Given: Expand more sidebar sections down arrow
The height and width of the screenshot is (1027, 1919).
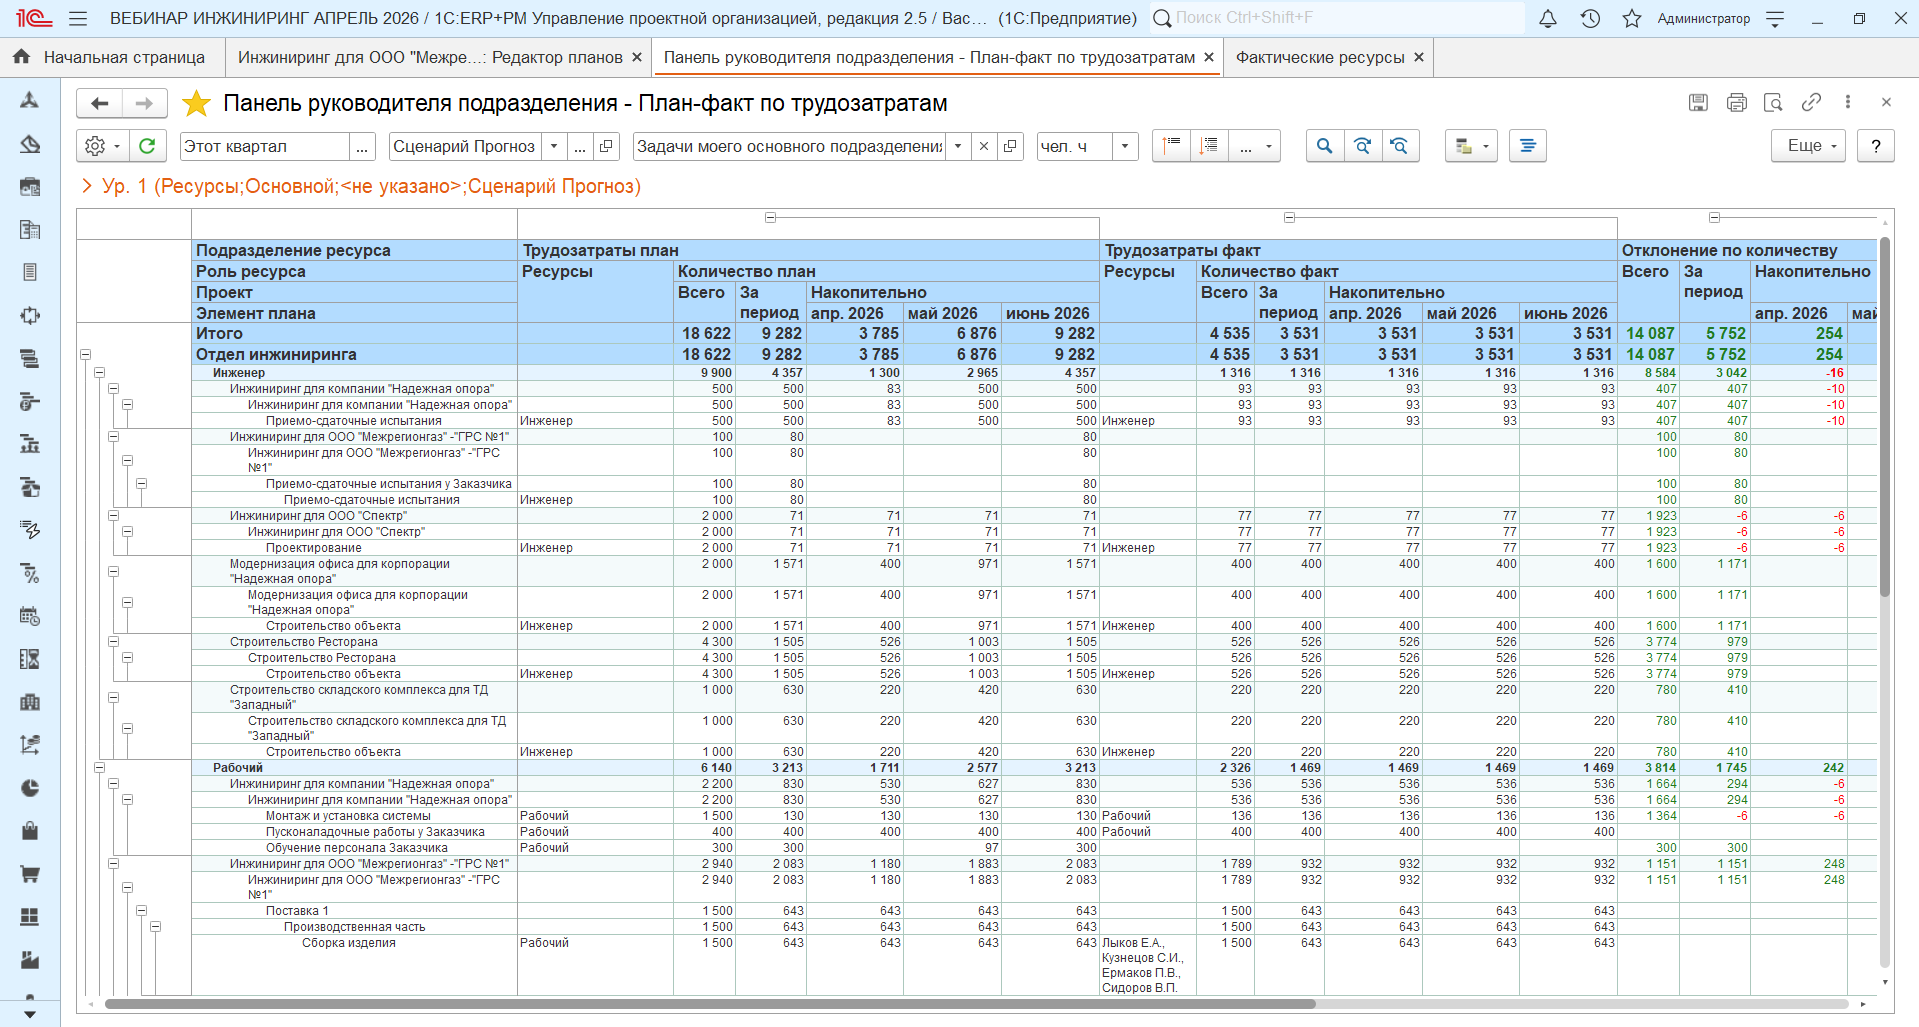Looking at the screenshot, I should click(30, 1014).
